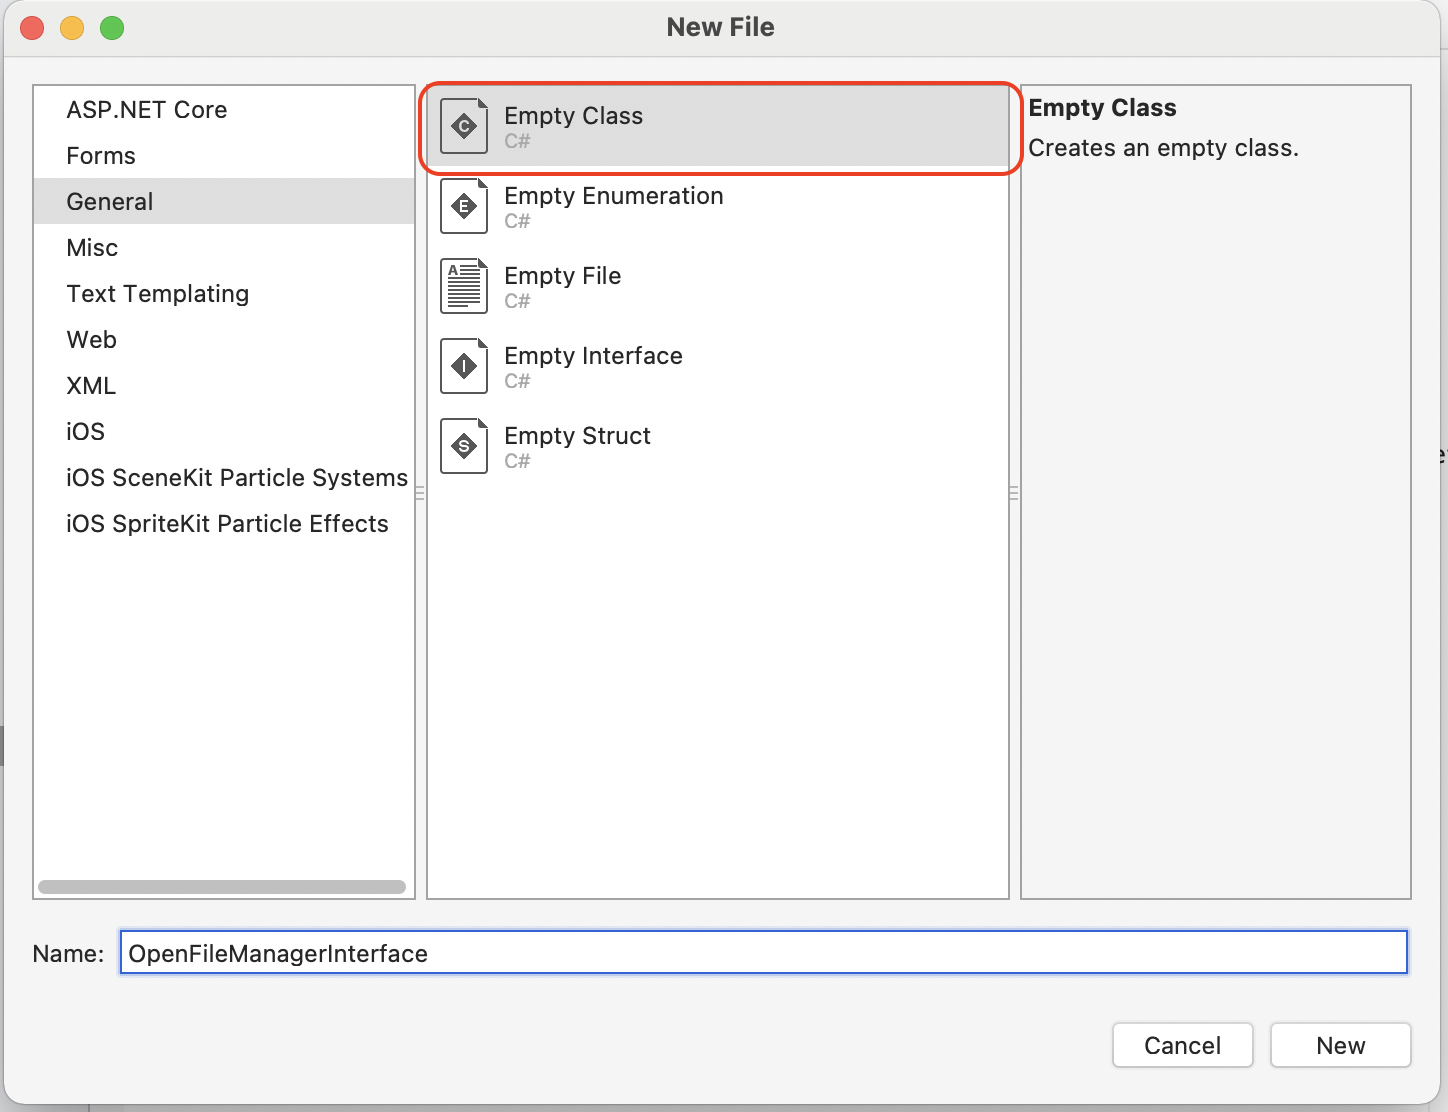Select the Text Templating category

pos(158,294)
